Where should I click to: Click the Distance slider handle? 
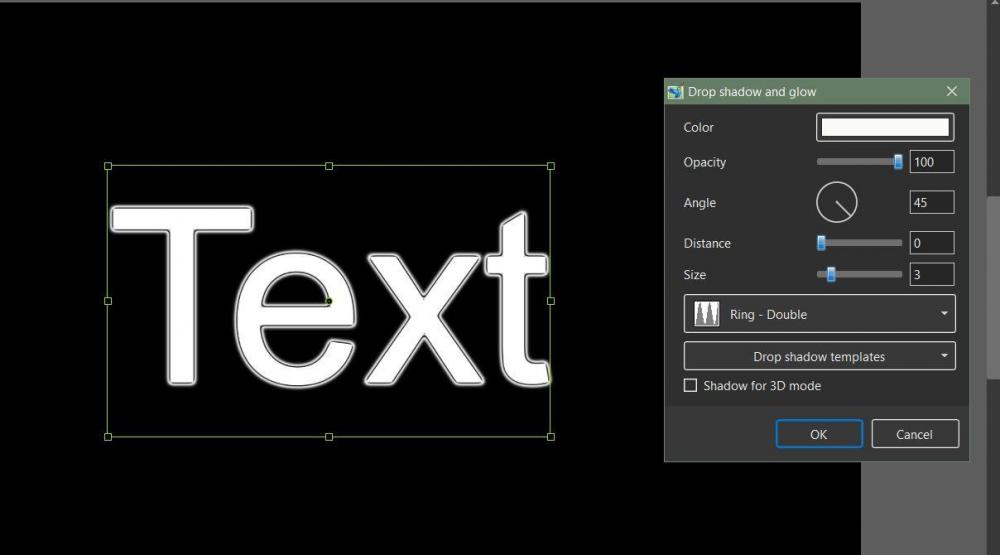821,242
